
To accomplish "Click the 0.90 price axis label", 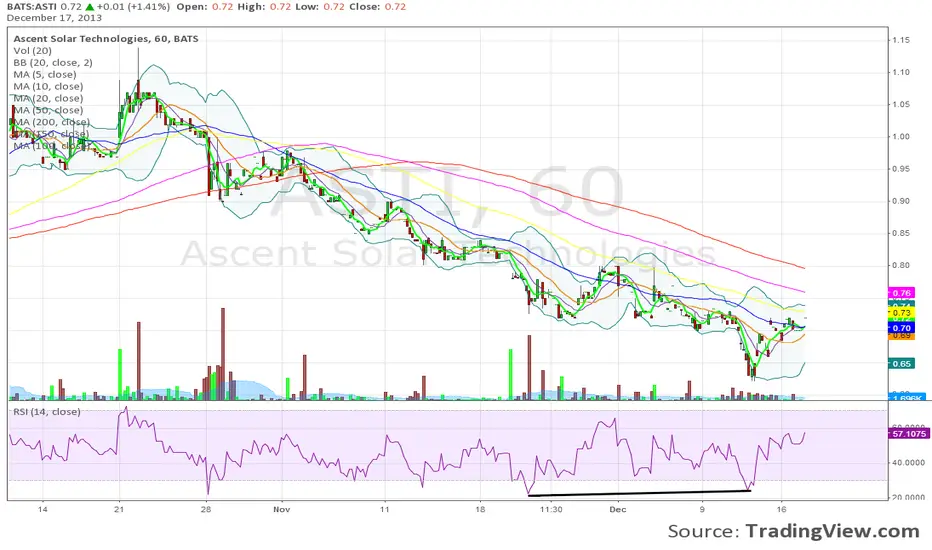I will pos(901,201).
